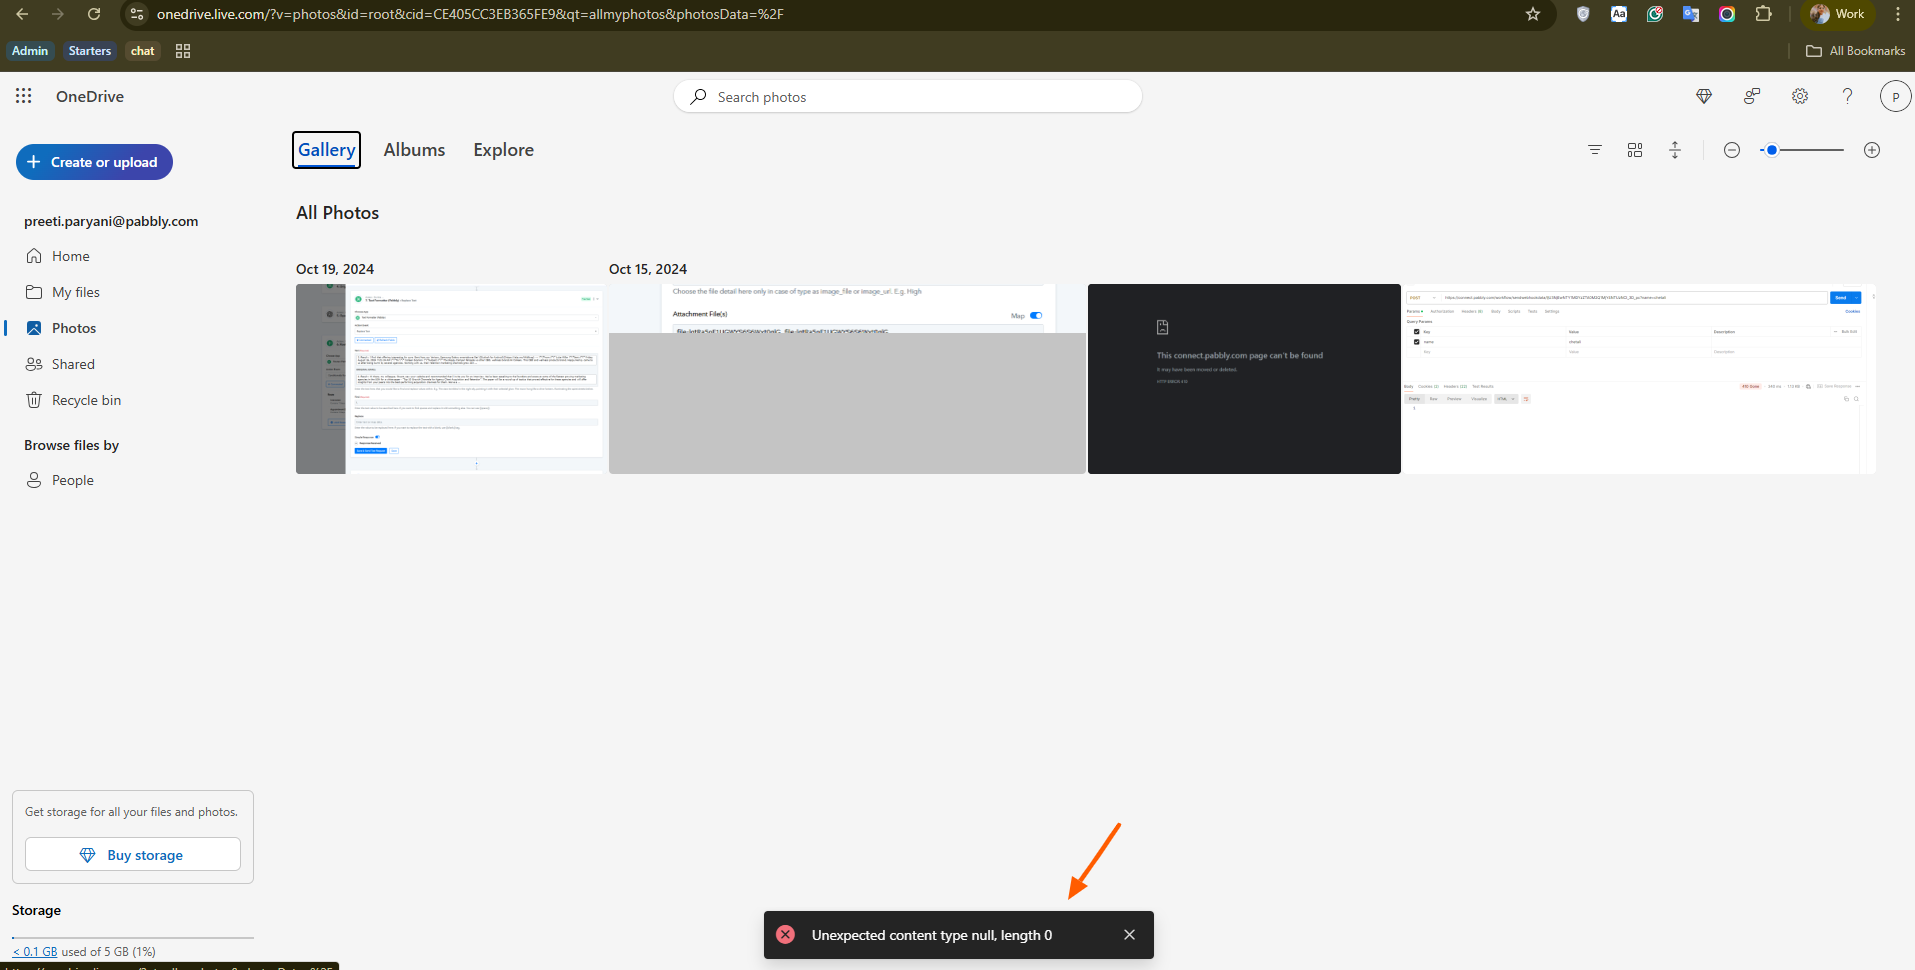The image size is (1915, 970).
Task: Open the Microsoft apps launcher grid
Action: coord(24,96)
